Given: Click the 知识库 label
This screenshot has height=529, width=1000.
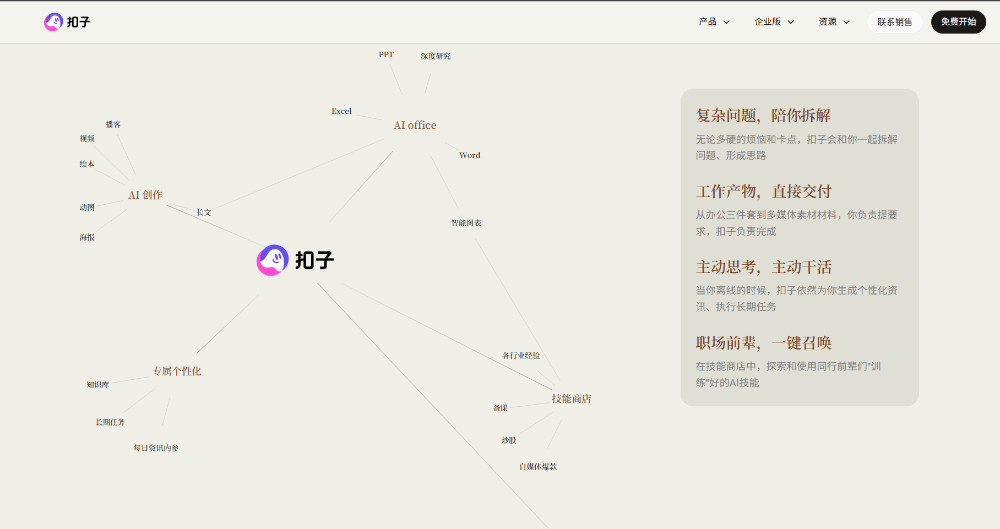Looking at the screenshot, I should point(98,384).
